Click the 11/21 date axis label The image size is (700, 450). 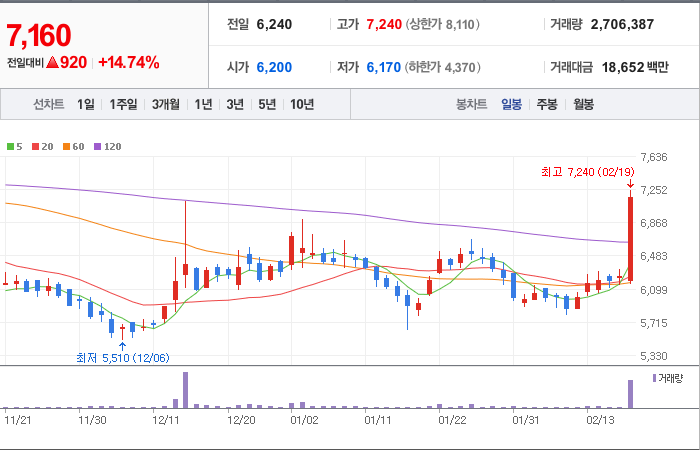[17, 421]
